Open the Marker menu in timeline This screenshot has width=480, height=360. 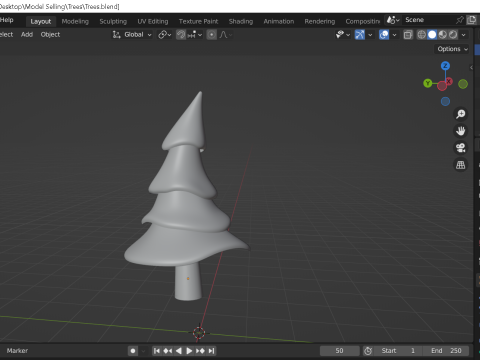(17, 351)
